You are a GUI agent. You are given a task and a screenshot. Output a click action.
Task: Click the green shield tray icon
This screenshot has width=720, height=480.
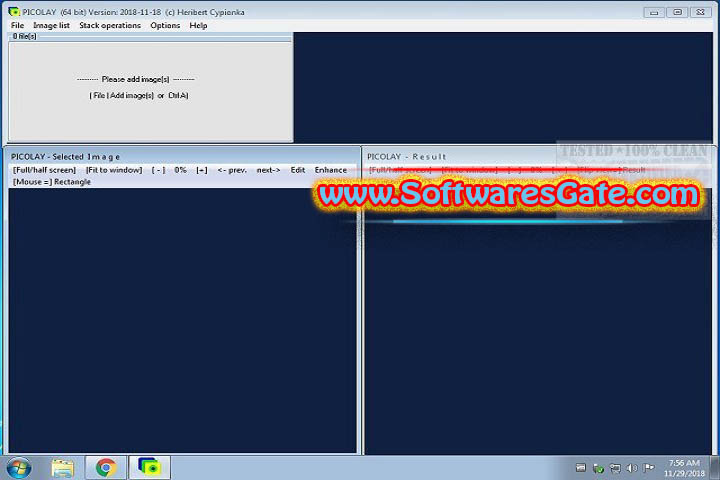tap(598, 468)
